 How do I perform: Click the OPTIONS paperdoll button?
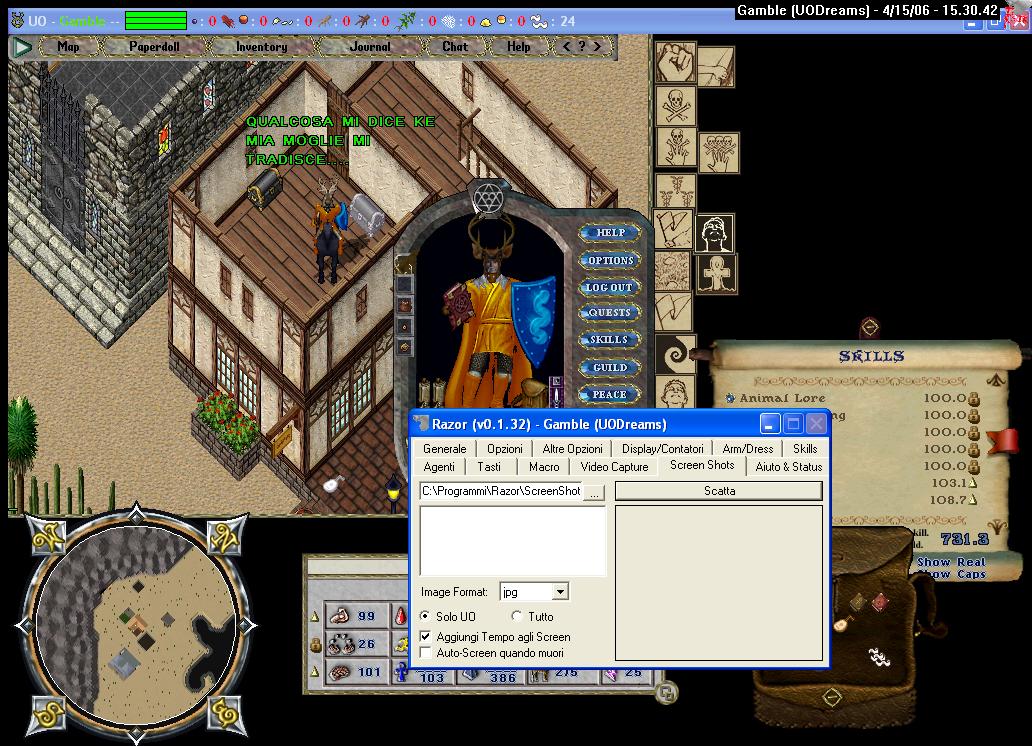click(610, 260)
